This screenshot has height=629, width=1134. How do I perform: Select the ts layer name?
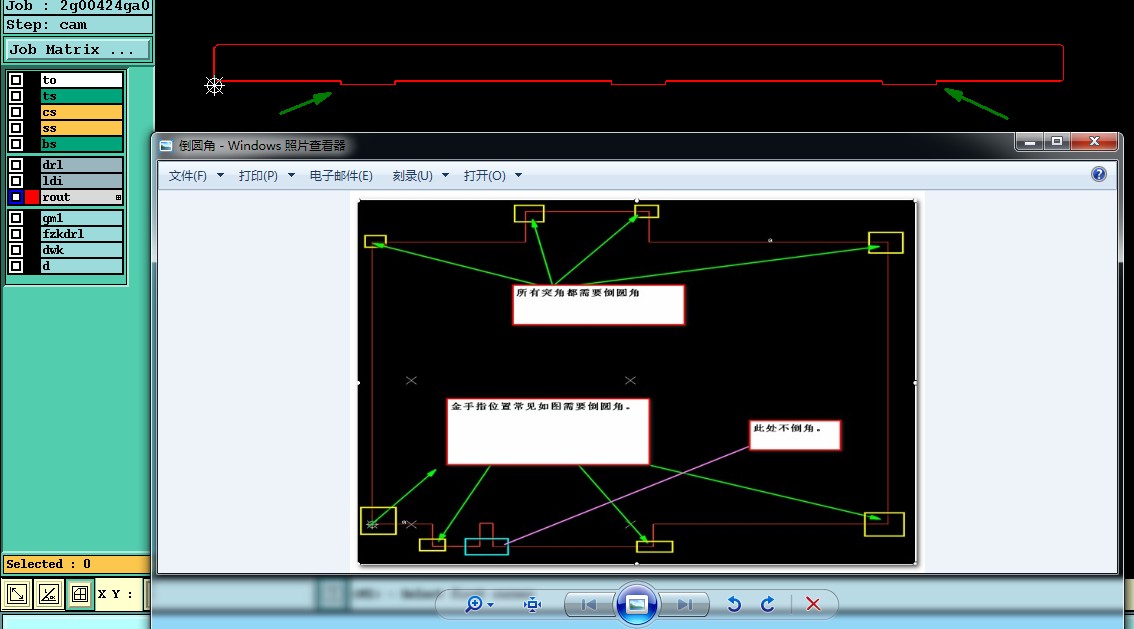click(82, 95)
